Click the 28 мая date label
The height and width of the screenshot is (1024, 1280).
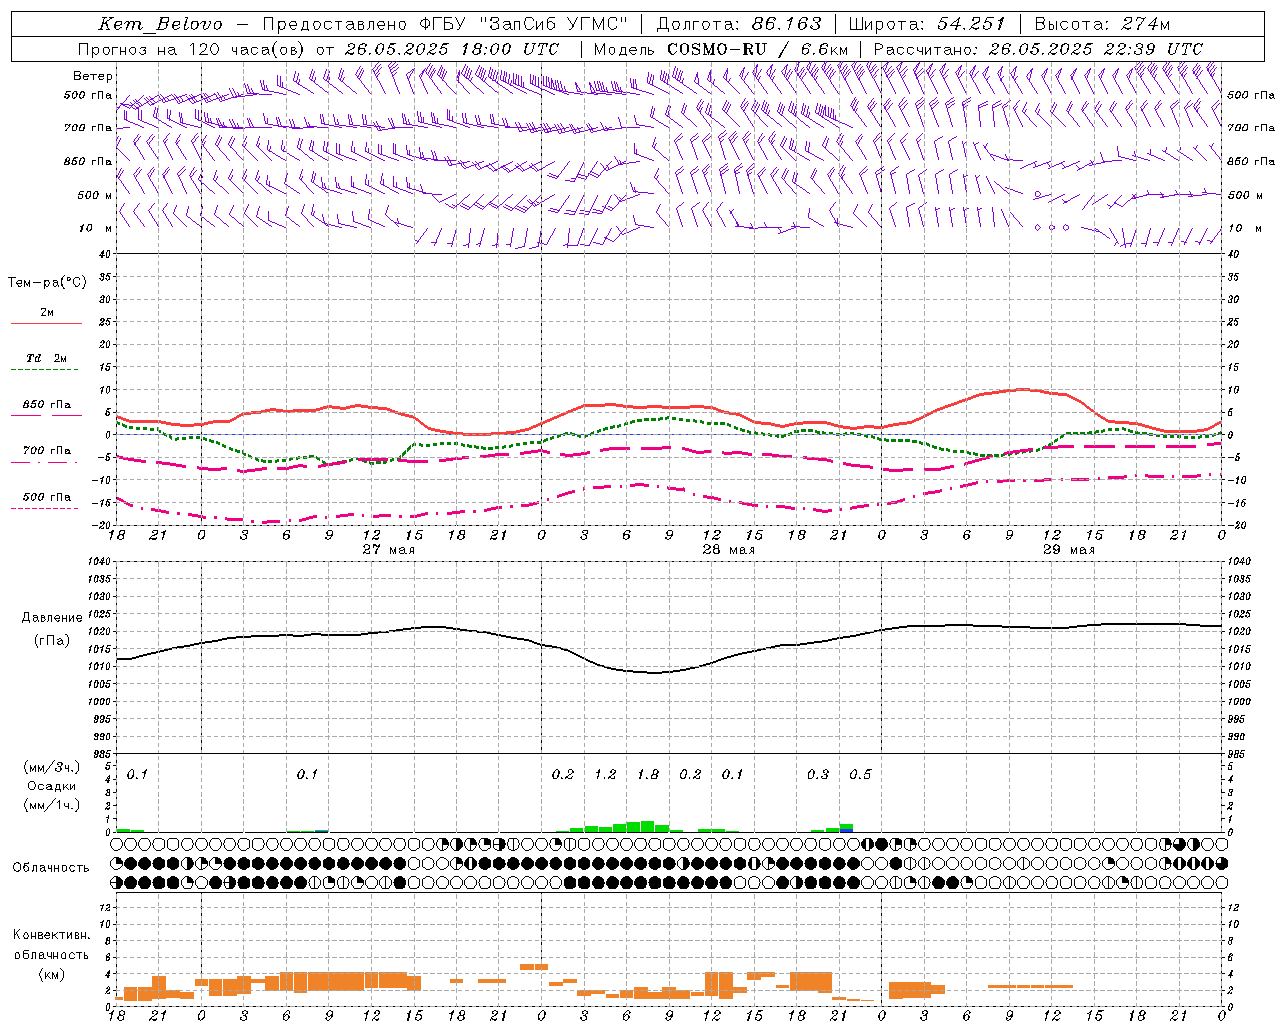728,550
